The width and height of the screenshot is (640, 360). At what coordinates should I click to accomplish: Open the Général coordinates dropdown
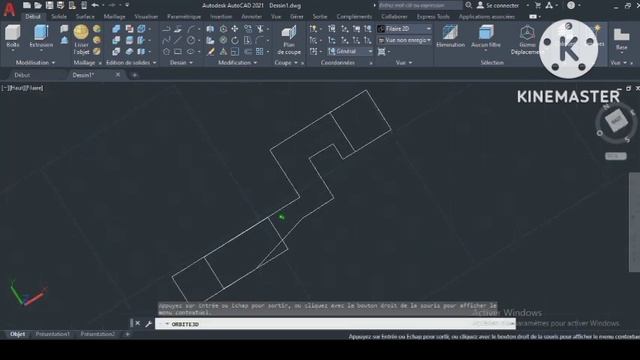tap(350, 51)
